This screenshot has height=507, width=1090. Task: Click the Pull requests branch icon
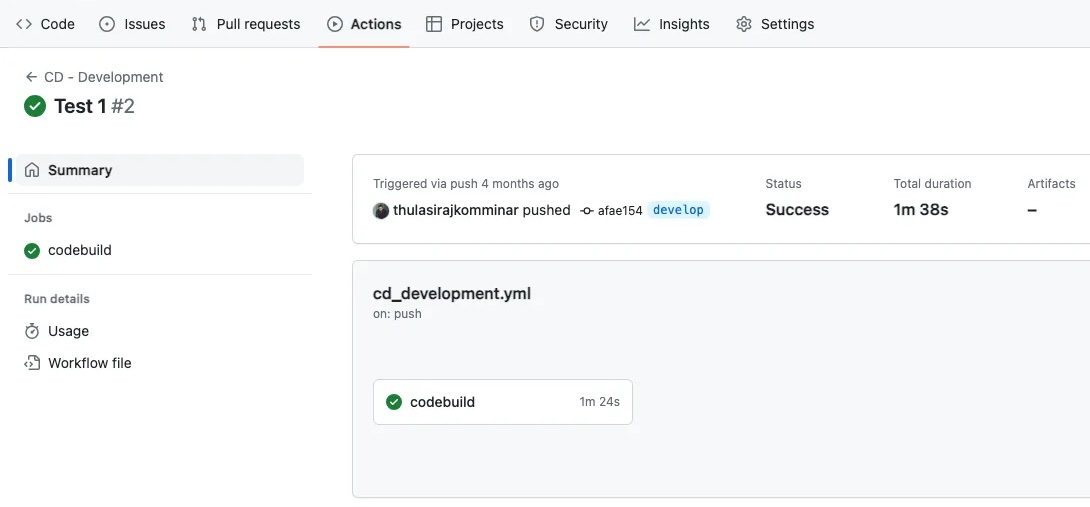(x=199, y=24)
